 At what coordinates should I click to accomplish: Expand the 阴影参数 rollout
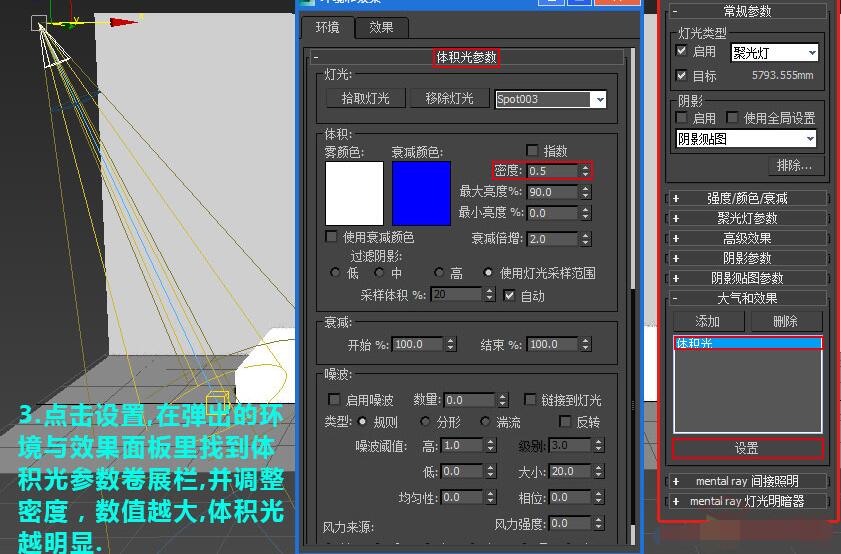tap(747, 258)
